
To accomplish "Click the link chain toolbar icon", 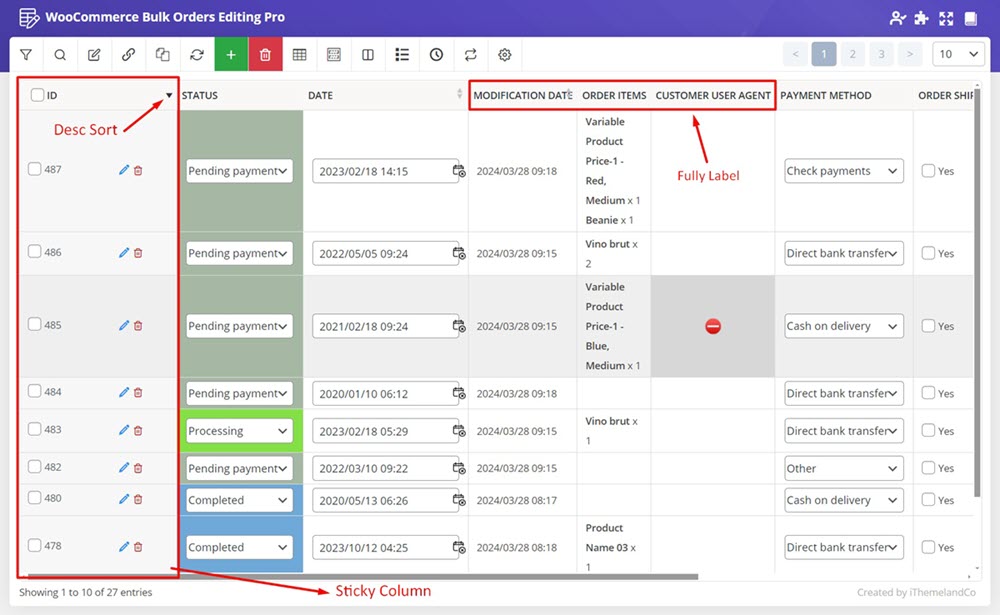I will 128,55.
